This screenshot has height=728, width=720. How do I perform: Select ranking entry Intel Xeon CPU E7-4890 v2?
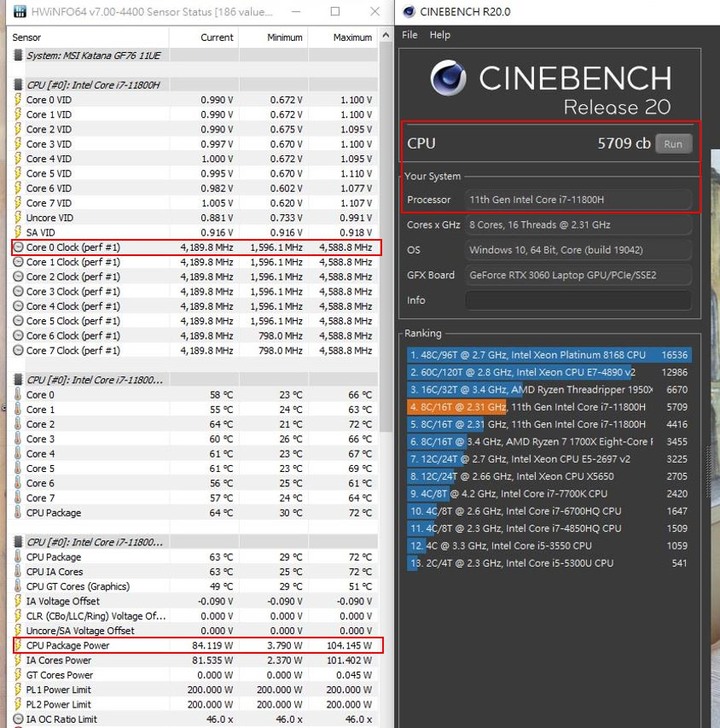pyautogui.click(x=549, y=372)
